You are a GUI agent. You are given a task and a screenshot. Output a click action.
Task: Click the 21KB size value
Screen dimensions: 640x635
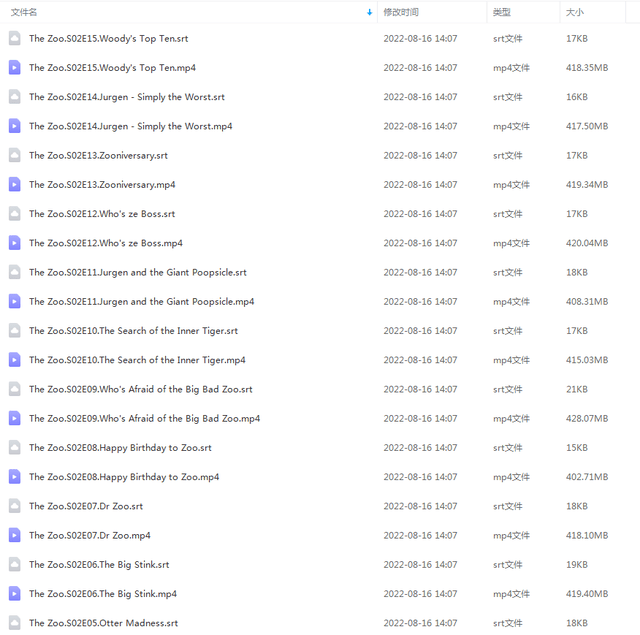coord(577,389)
